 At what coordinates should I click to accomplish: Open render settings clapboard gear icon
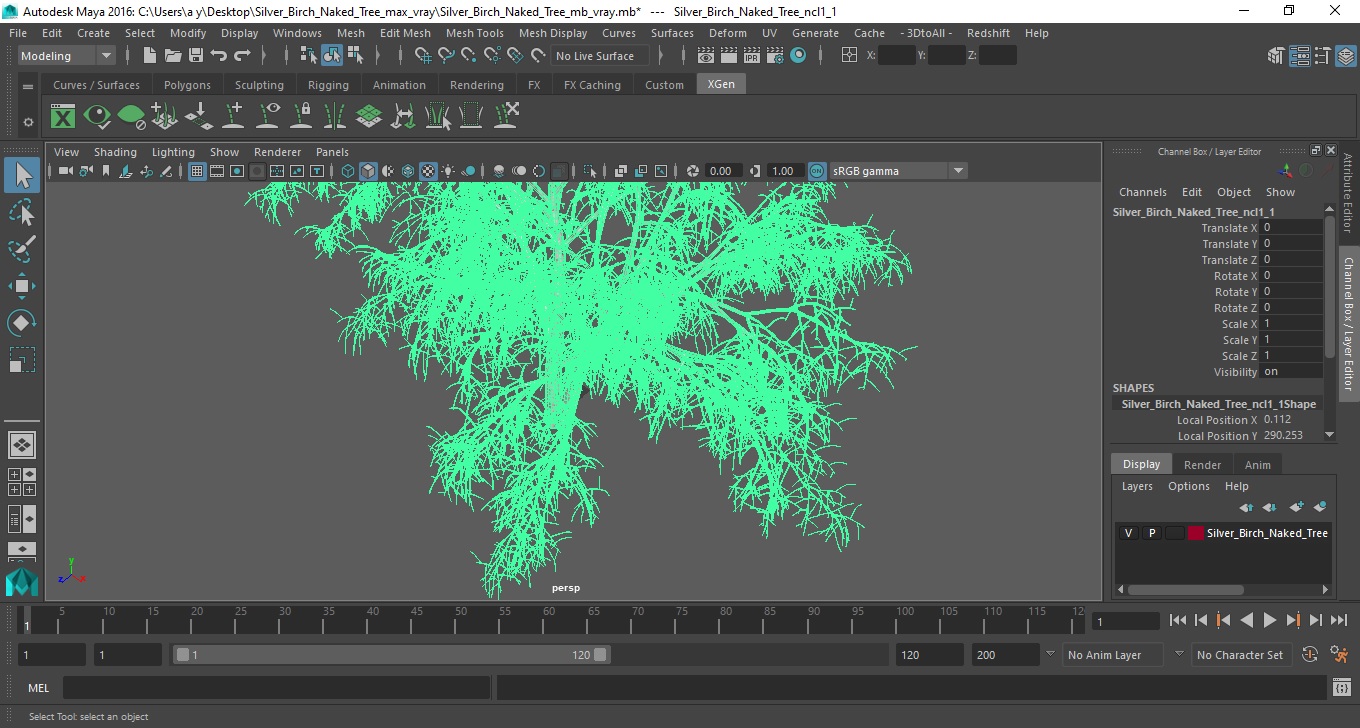pyautogui.click(x=775, y=56)
